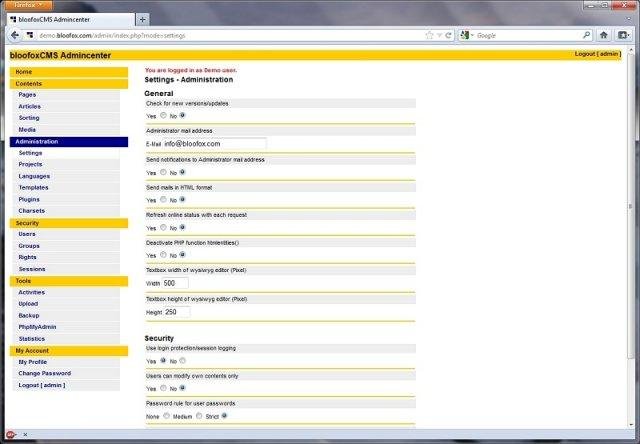
Task: Click the Adblock icon in the bottom status bar
Action: (10, 434)
